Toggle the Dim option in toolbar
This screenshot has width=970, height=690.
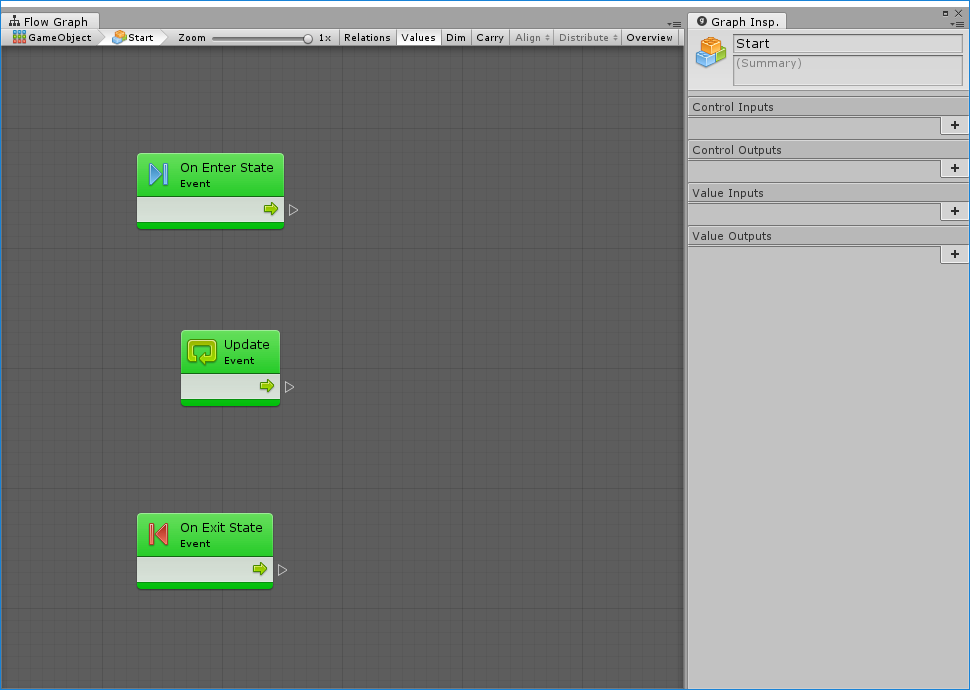pyautogui.click(x=456, y=38)
